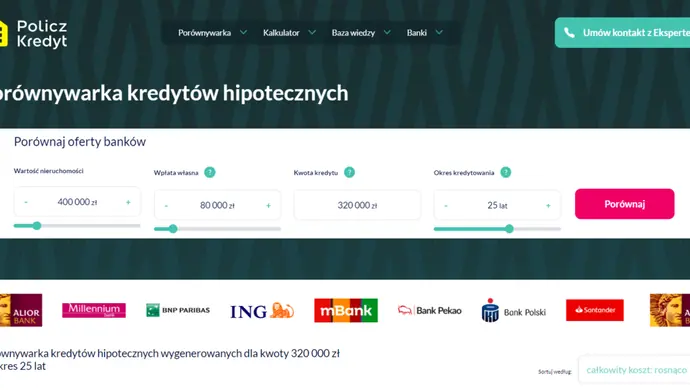Click the 400 000 zł property value field
Viewport: 690px width, 390px height.
click(77, 202)
